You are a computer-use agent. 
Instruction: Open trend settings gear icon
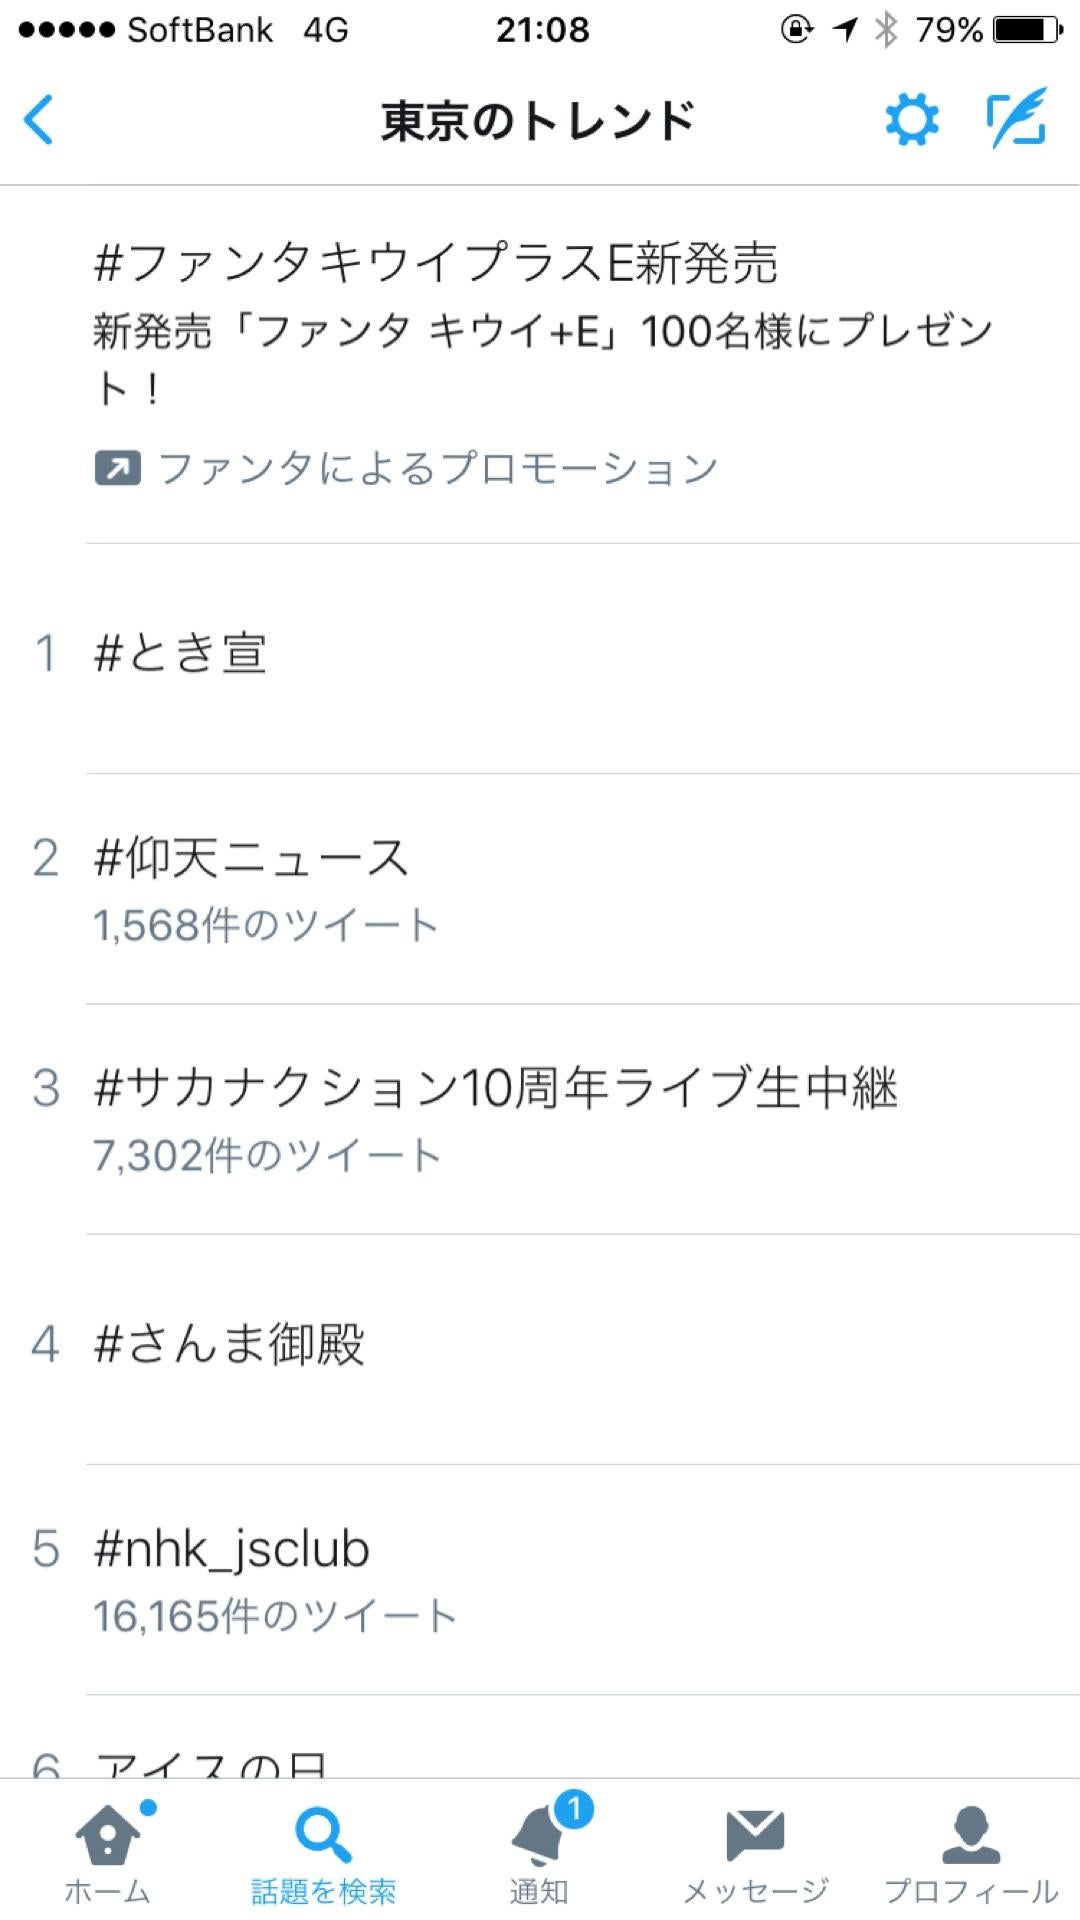(x=912, y=121)
